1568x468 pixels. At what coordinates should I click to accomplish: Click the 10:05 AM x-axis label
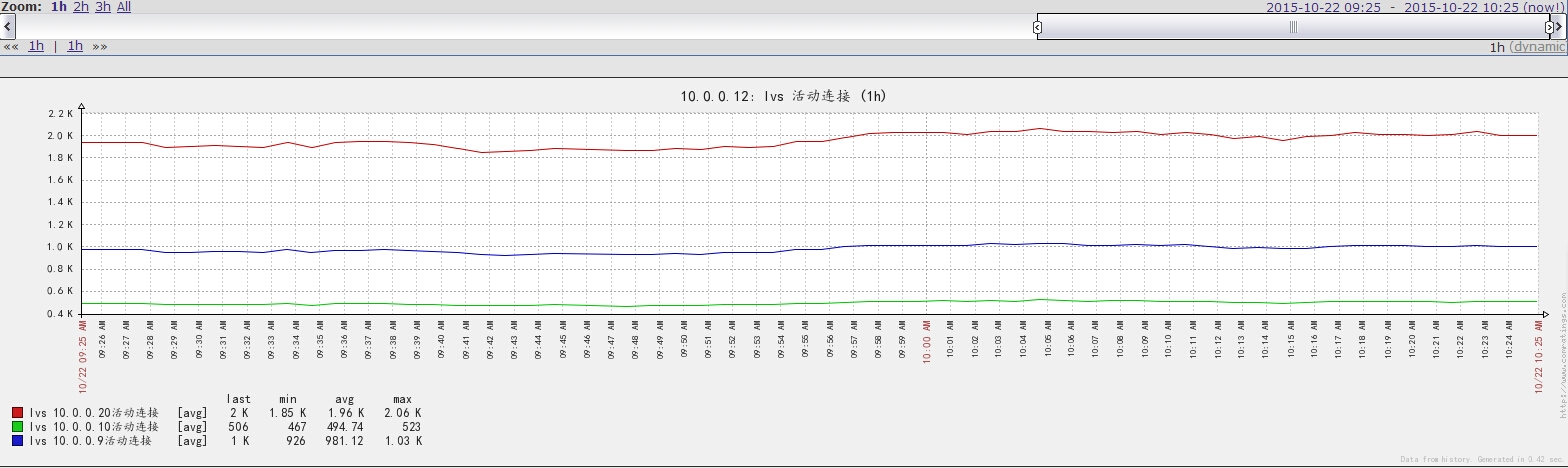(1048, 340)
